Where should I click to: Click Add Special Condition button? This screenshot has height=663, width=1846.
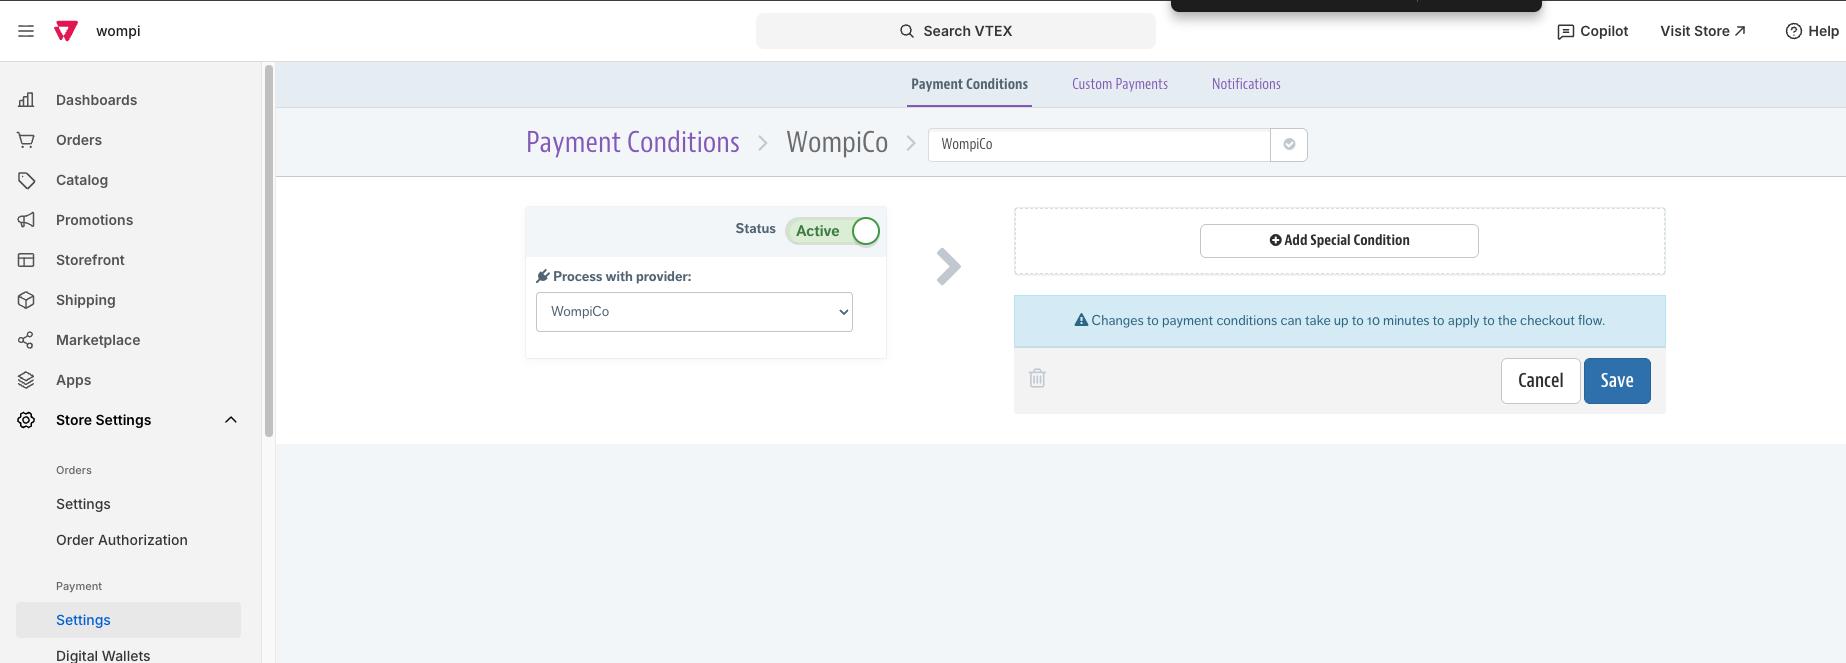pyautogui.click(x=1339, y=241)
